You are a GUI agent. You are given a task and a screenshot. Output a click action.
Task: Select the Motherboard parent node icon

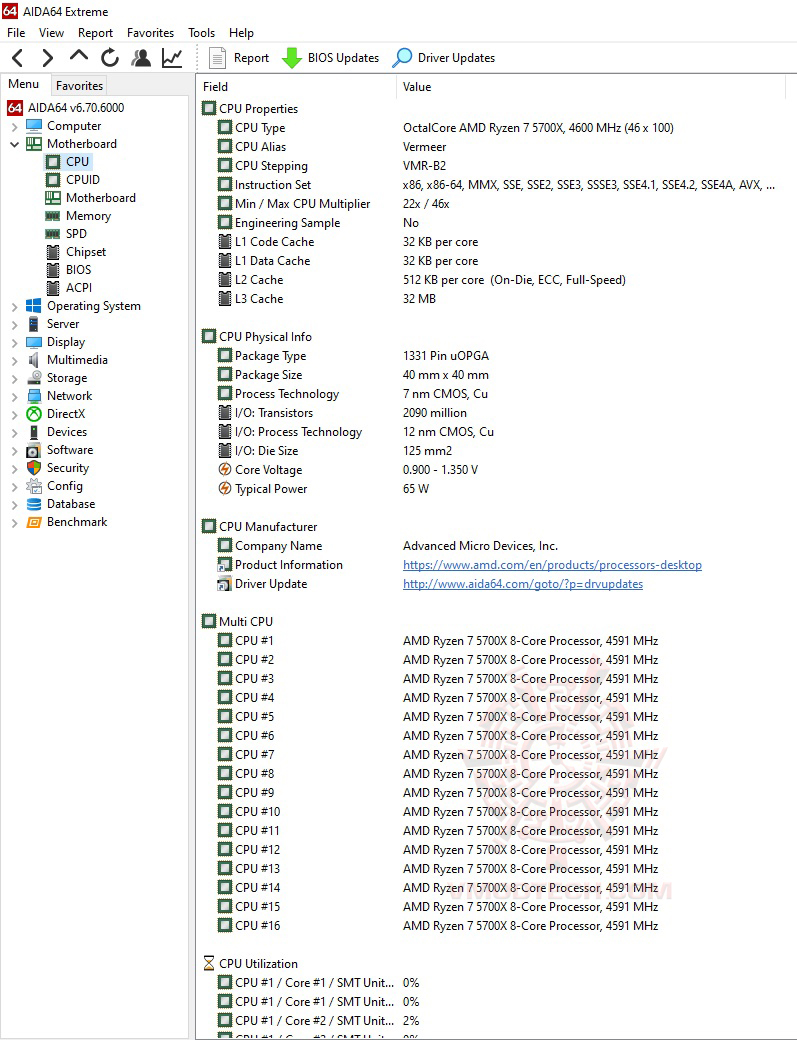pos(34,144)
